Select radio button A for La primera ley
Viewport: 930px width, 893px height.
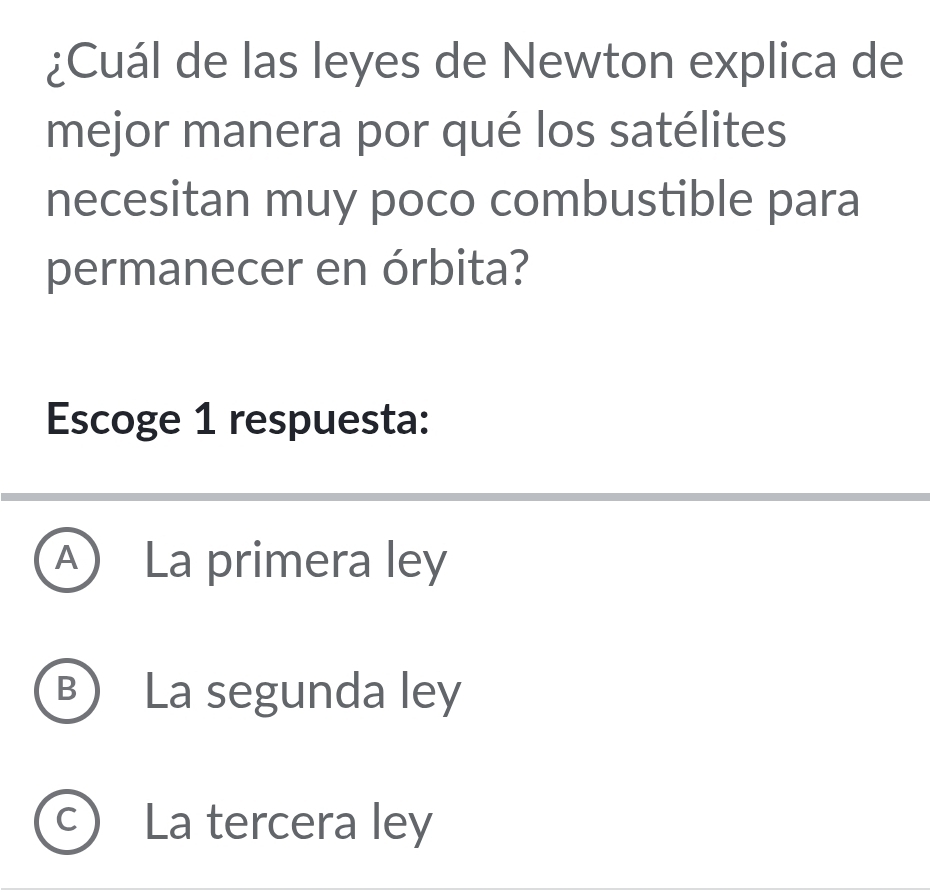tap(68, 563)
